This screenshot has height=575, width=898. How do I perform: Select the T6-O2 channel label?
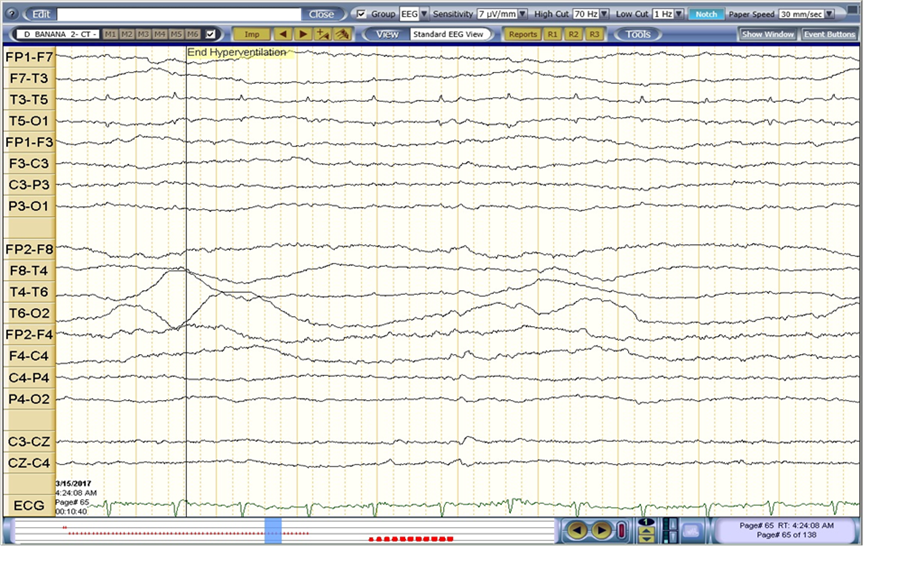(x=29, y=313)
